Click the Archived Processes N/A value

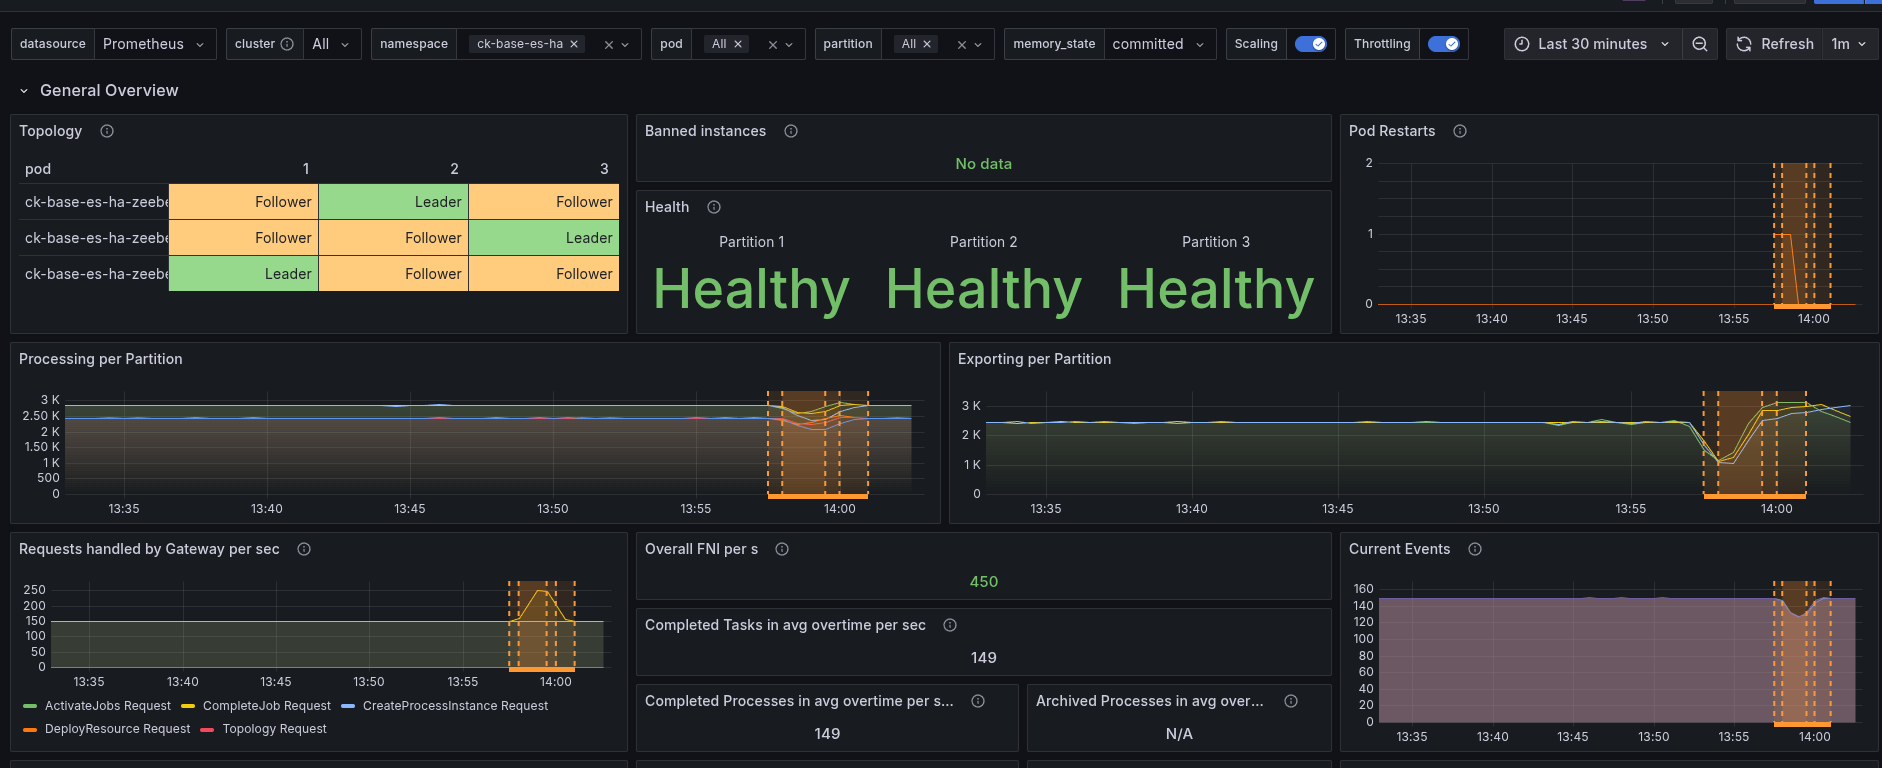(x=1179, y=734)
